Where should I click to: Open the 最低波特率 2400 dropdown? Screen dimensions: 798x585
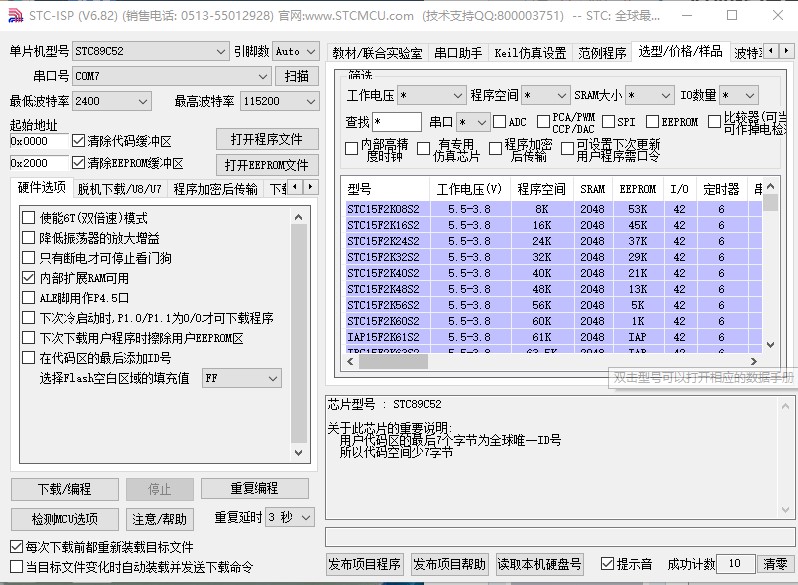pyautogui.click(x=112, y=101)
